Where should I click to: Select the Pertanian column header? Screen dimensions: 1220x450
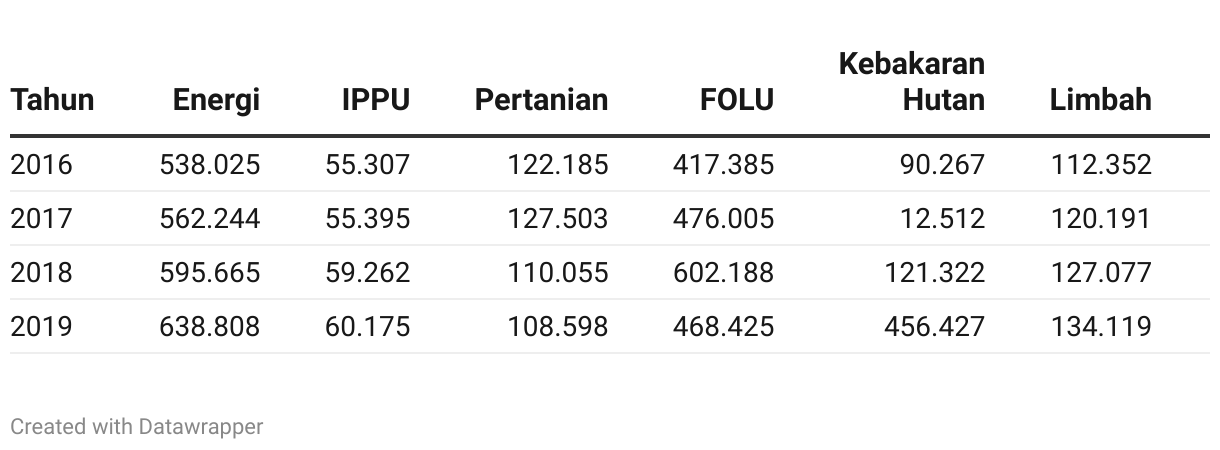pyautogui.click(x=541, y=100)
